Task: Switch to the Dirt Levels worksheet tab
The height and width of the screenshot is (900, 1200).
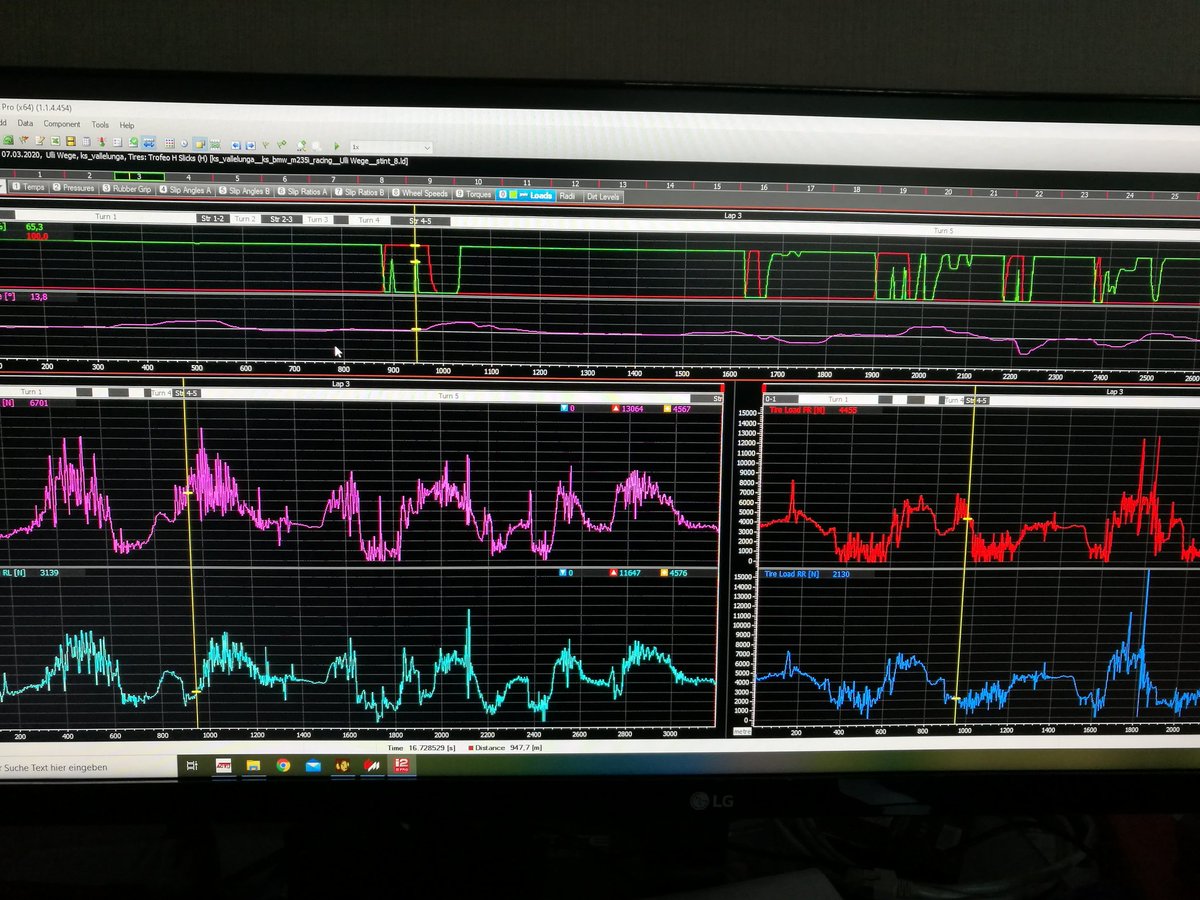Action: click(x=603, y=197)
